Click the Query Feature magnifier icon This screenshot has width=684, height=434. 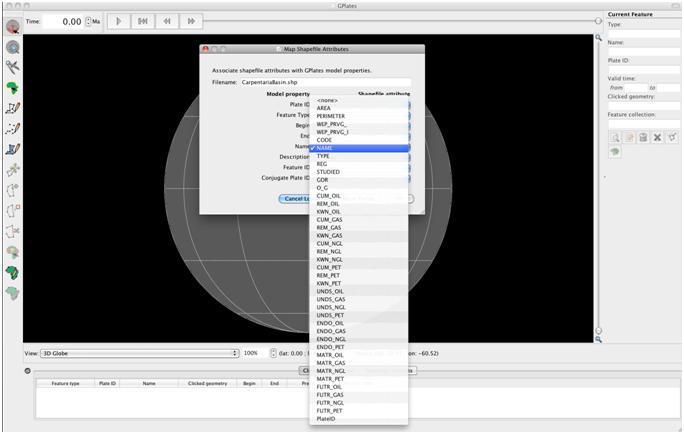(615, 137)
